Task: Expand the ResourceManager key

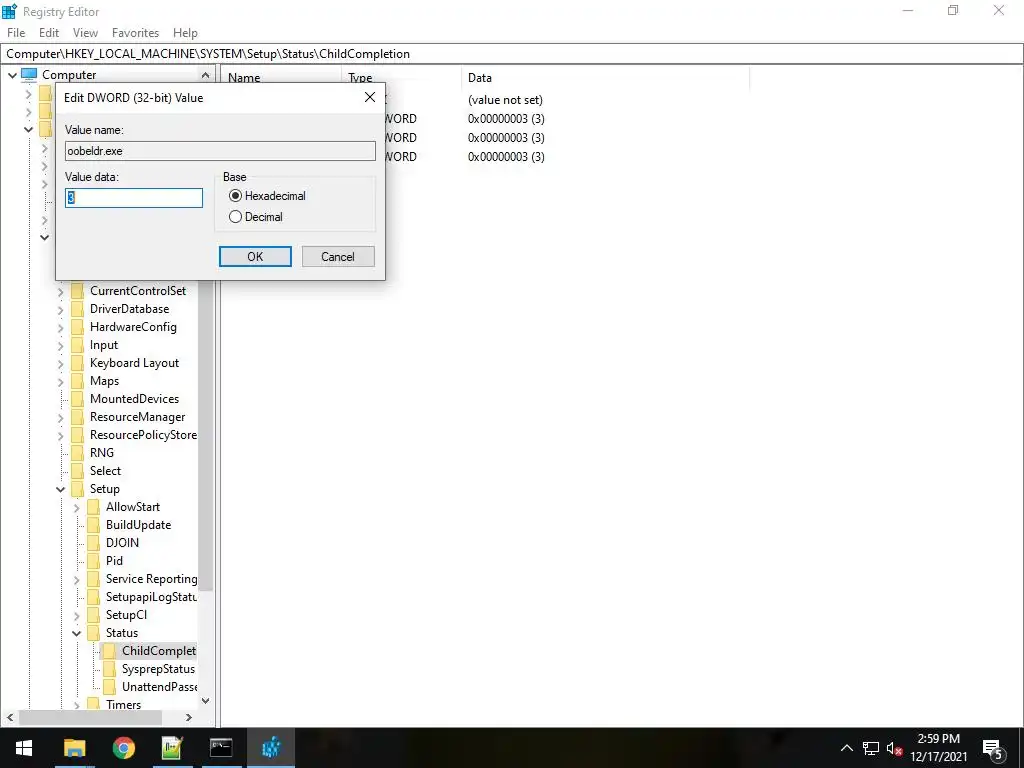Action: click(61, 417)
